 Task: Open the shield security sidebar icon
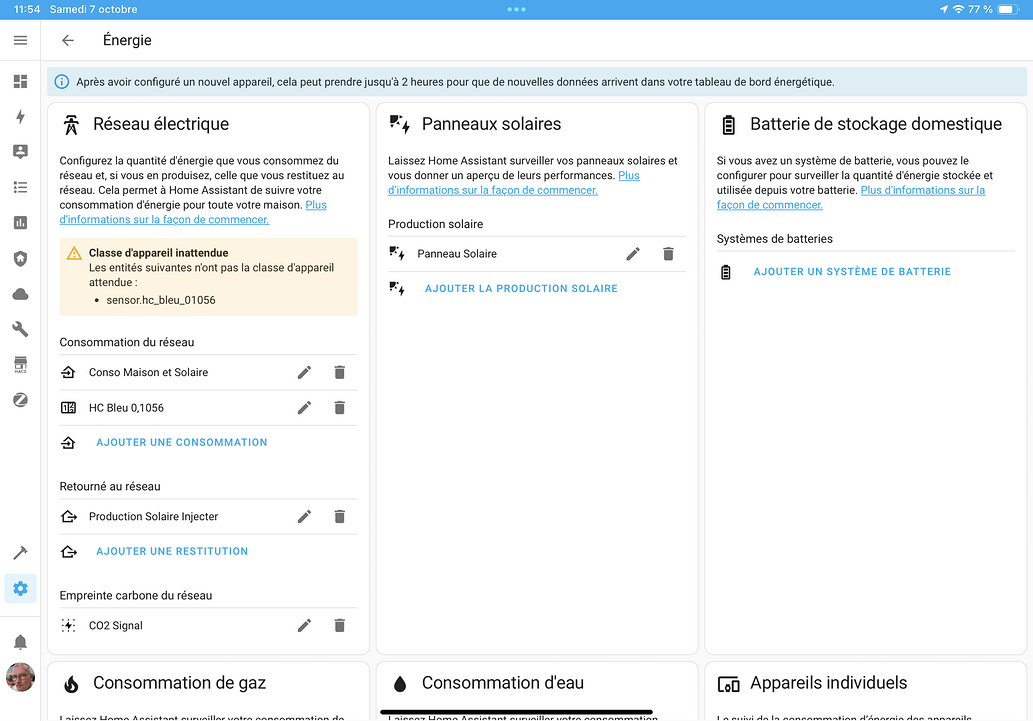(x=20, y=259)
